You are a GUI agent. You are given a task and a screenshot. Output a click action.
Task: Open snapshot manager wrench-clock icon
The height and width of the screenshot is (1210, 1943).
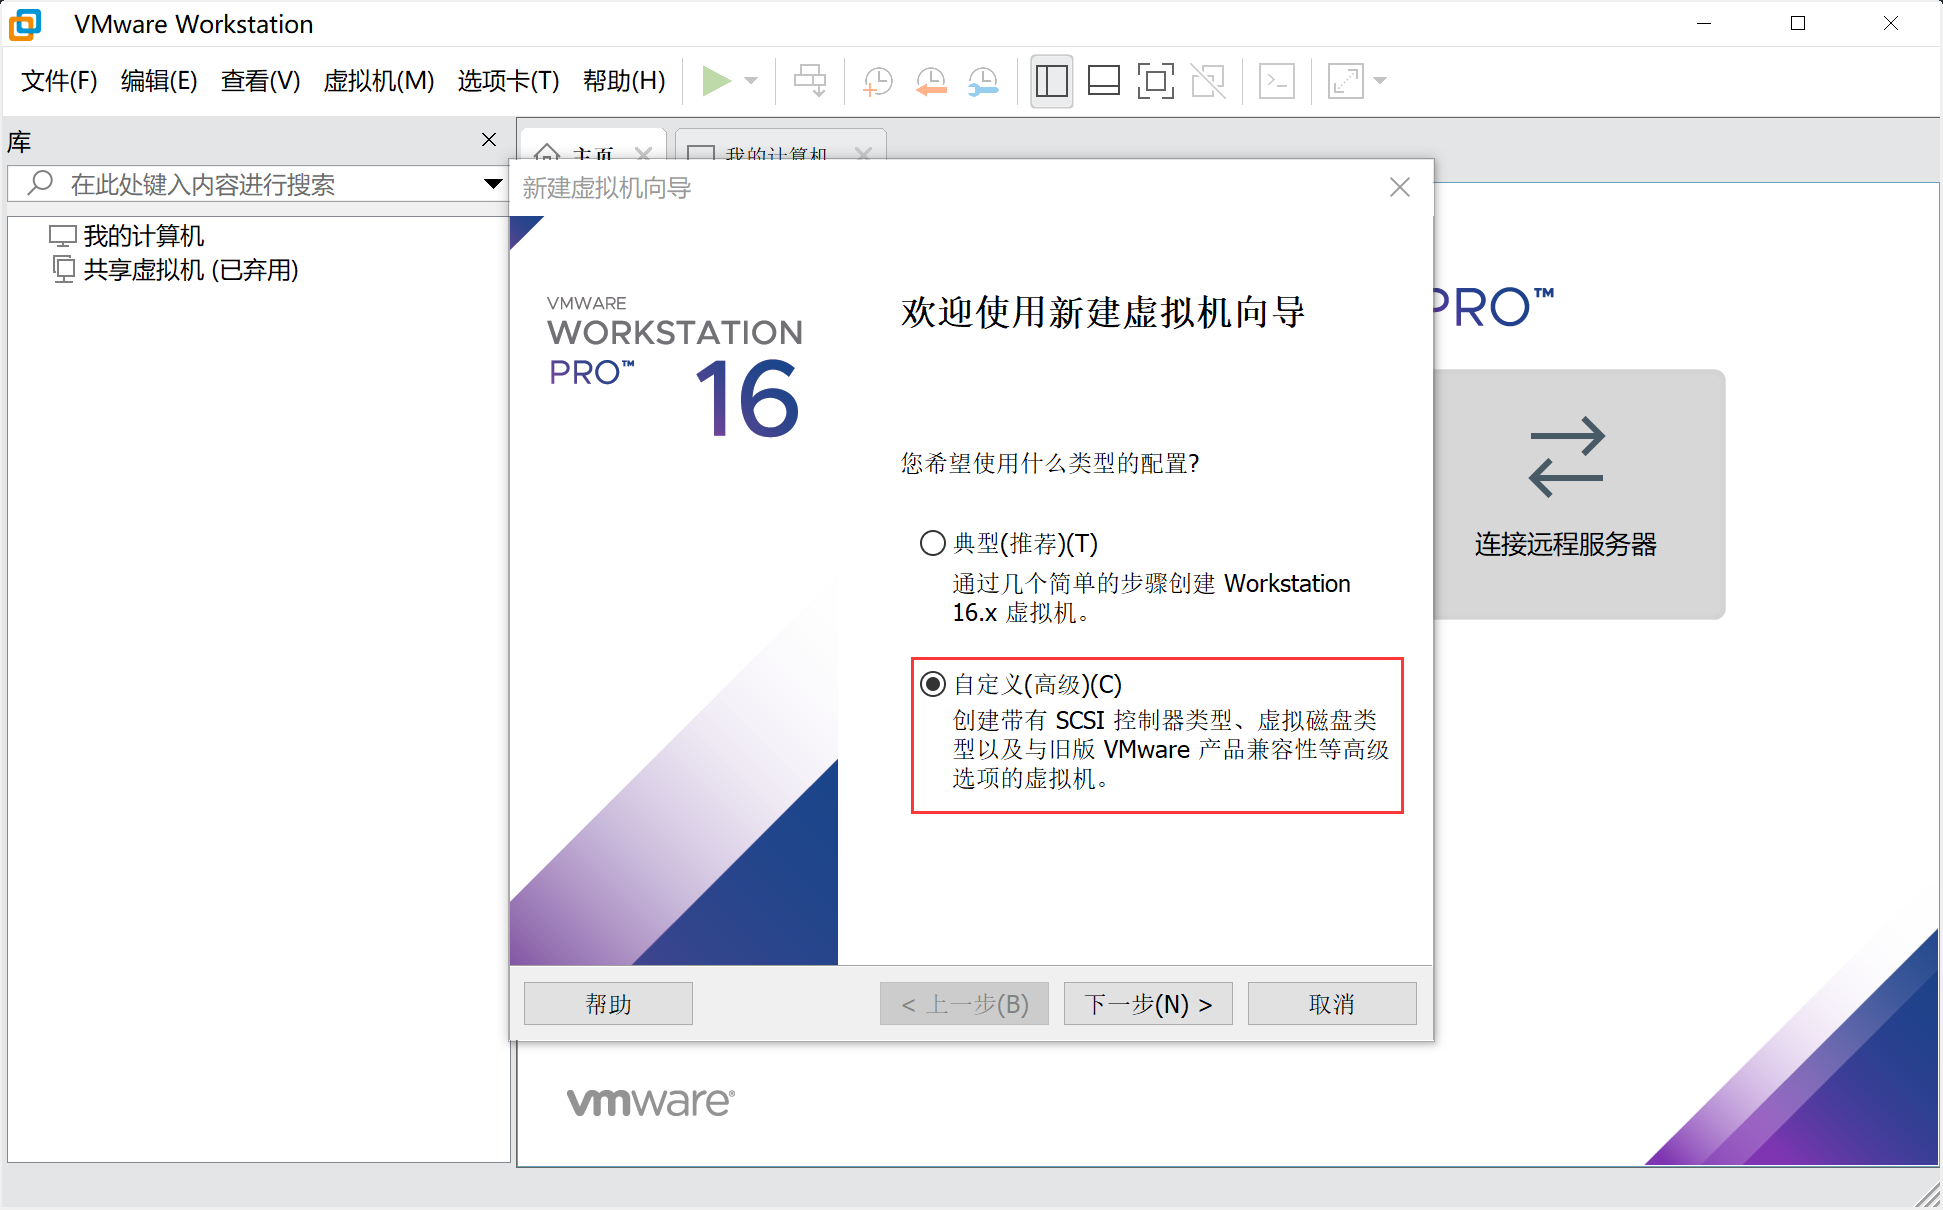point(984,81)
